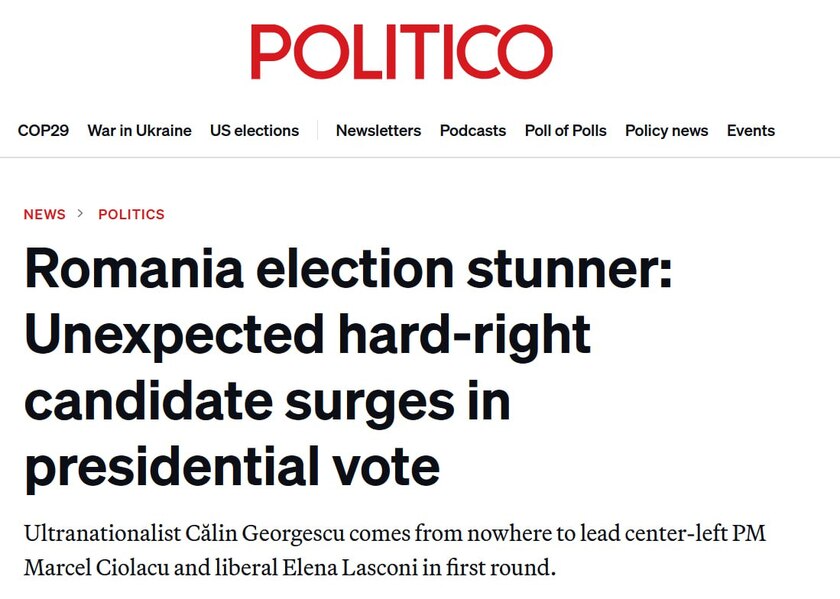Viewport: 840px width, 599px height.
Task: Click the nav divider between US elections and Newsletters
Action: tap(318, 130)
